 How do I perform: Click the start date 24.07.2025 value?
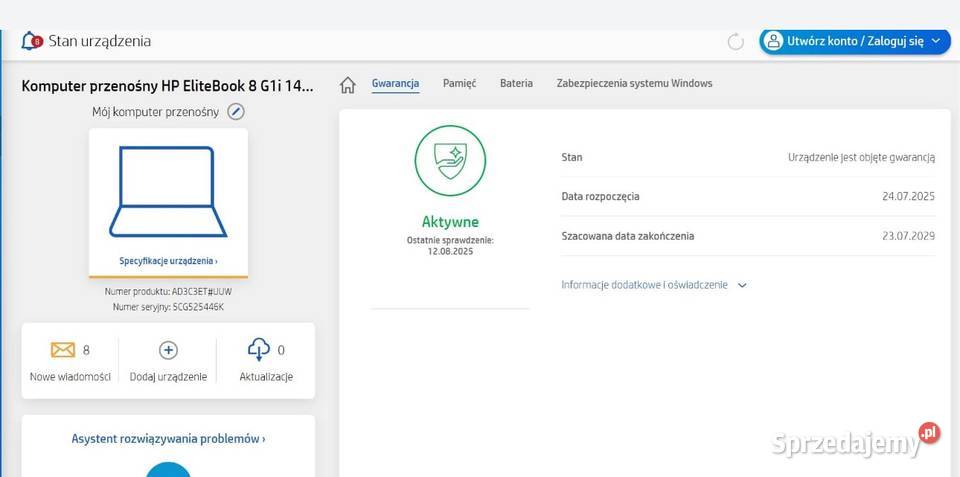coord(909,197)
